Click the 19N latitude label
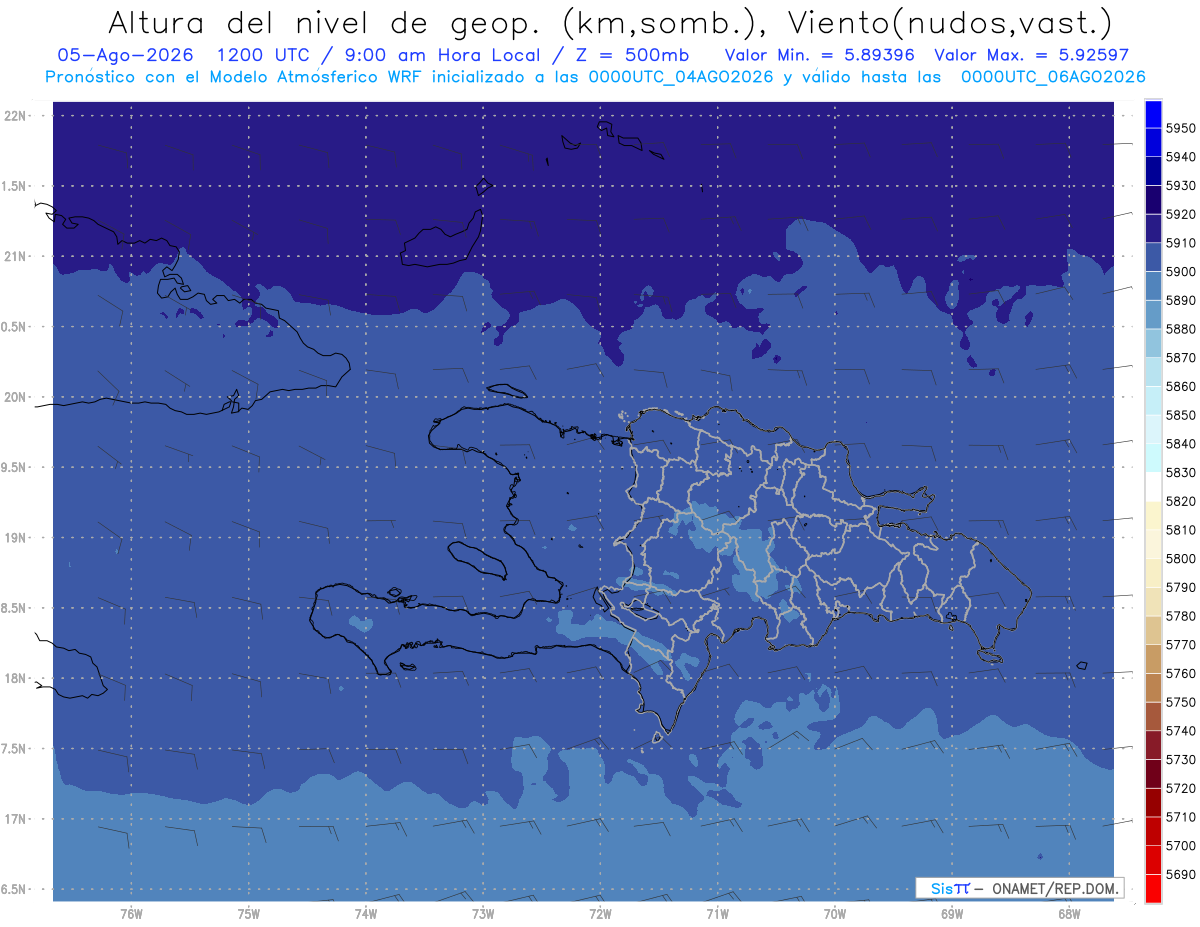The image size is (1200, 927). [x=16, y=538]
